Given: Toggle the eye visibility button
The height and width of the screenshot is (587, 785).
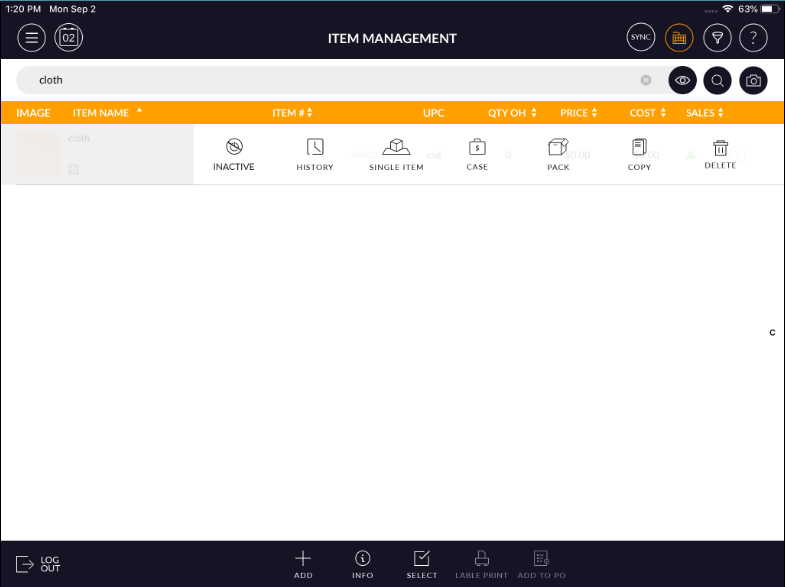Looking at the screenshot, I should [x=682, y=80].
